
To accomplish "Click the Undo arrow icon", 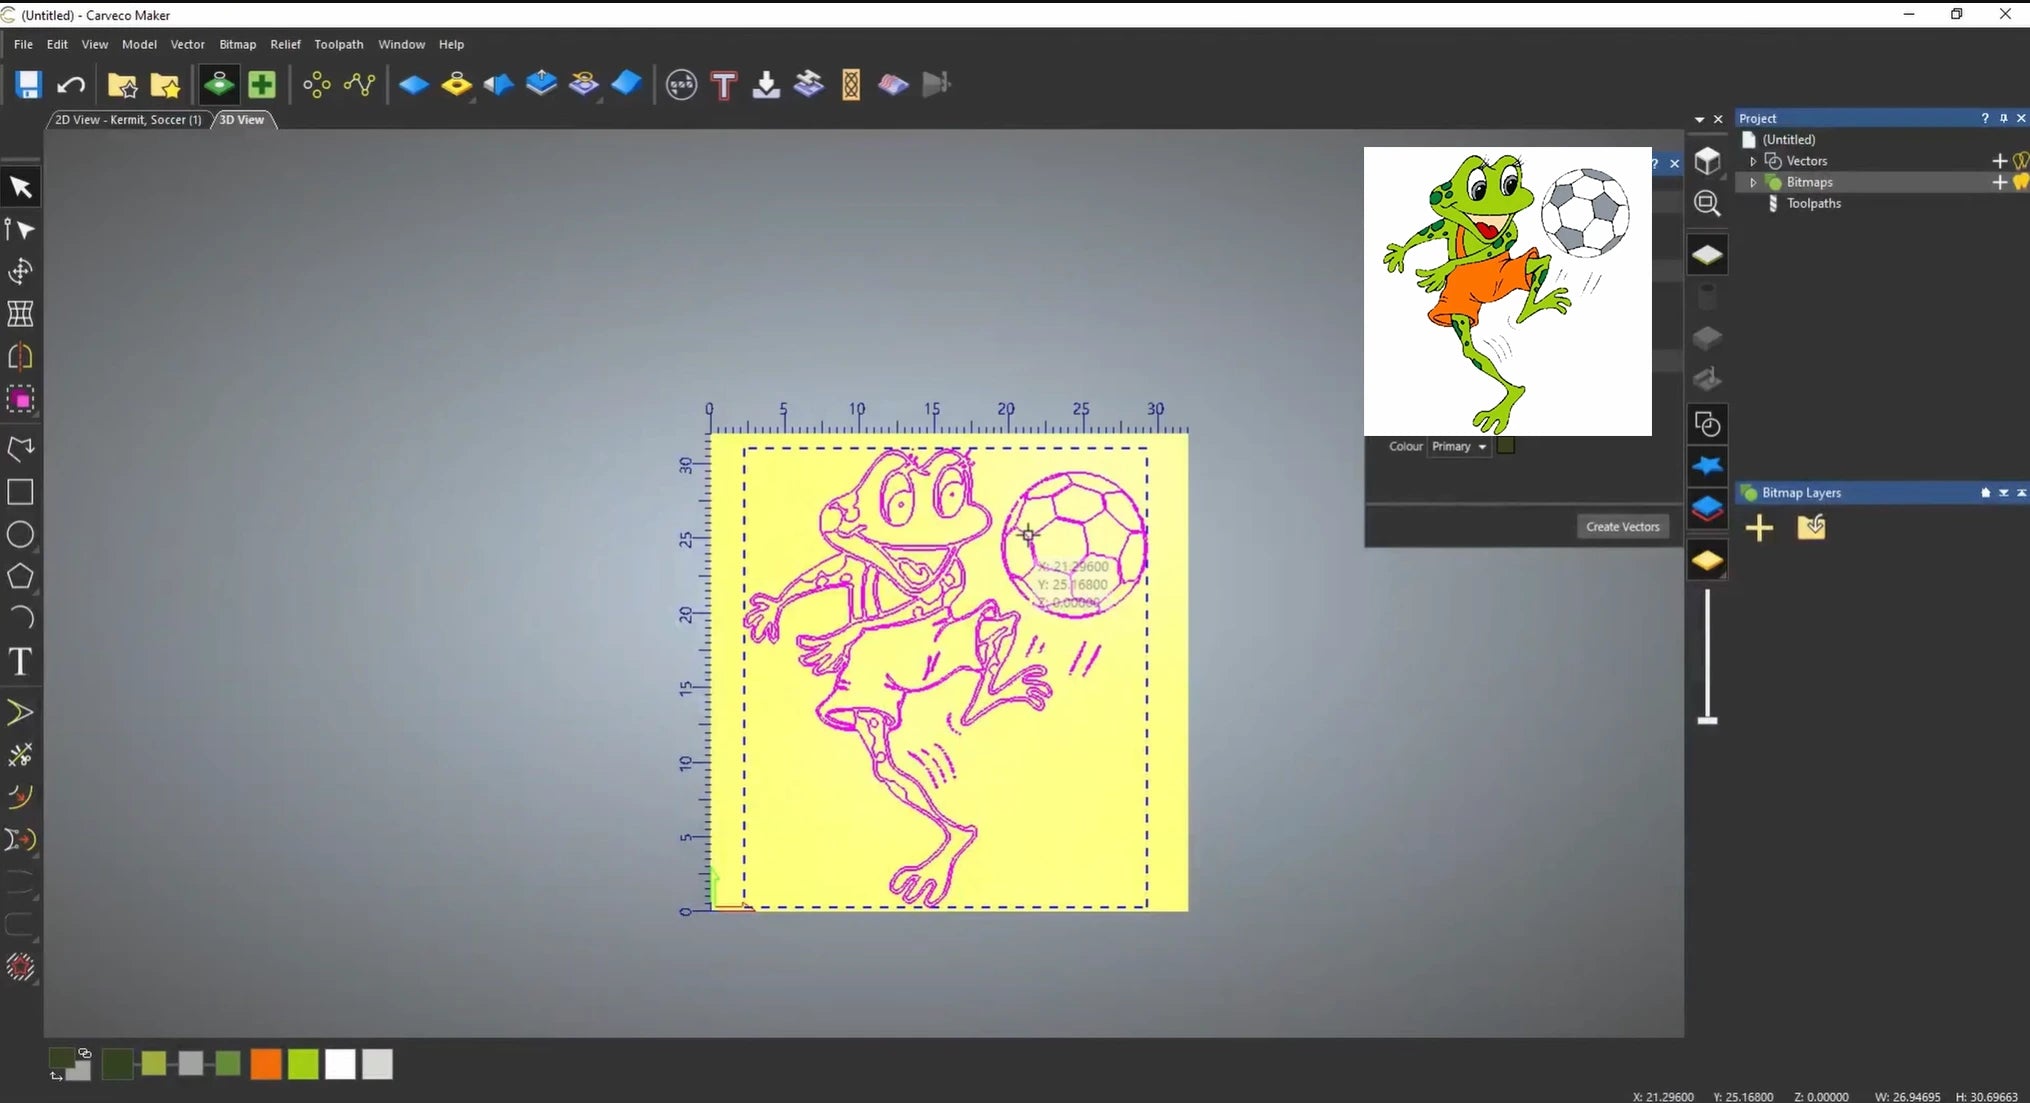I will [x=70, y=85].
